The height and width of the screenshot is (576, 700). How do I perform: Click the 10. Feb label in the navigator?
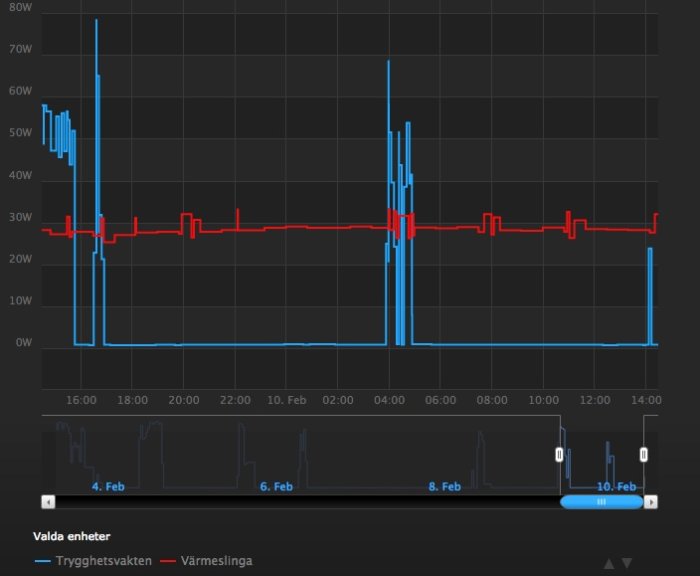pyautogui.click(x=617, y=486)
